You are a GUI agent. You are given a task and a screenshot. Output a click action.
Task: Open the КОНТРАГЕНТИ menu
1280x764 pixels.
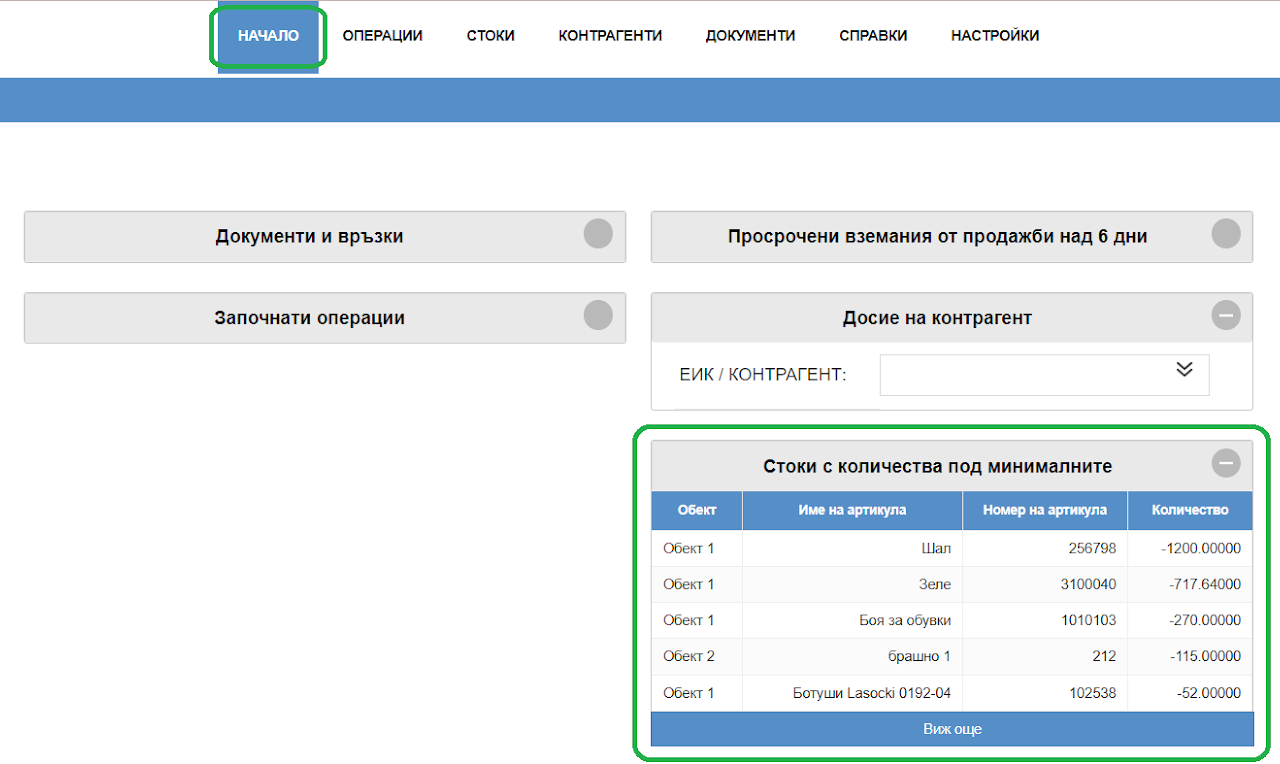click(x=610, y=36)
